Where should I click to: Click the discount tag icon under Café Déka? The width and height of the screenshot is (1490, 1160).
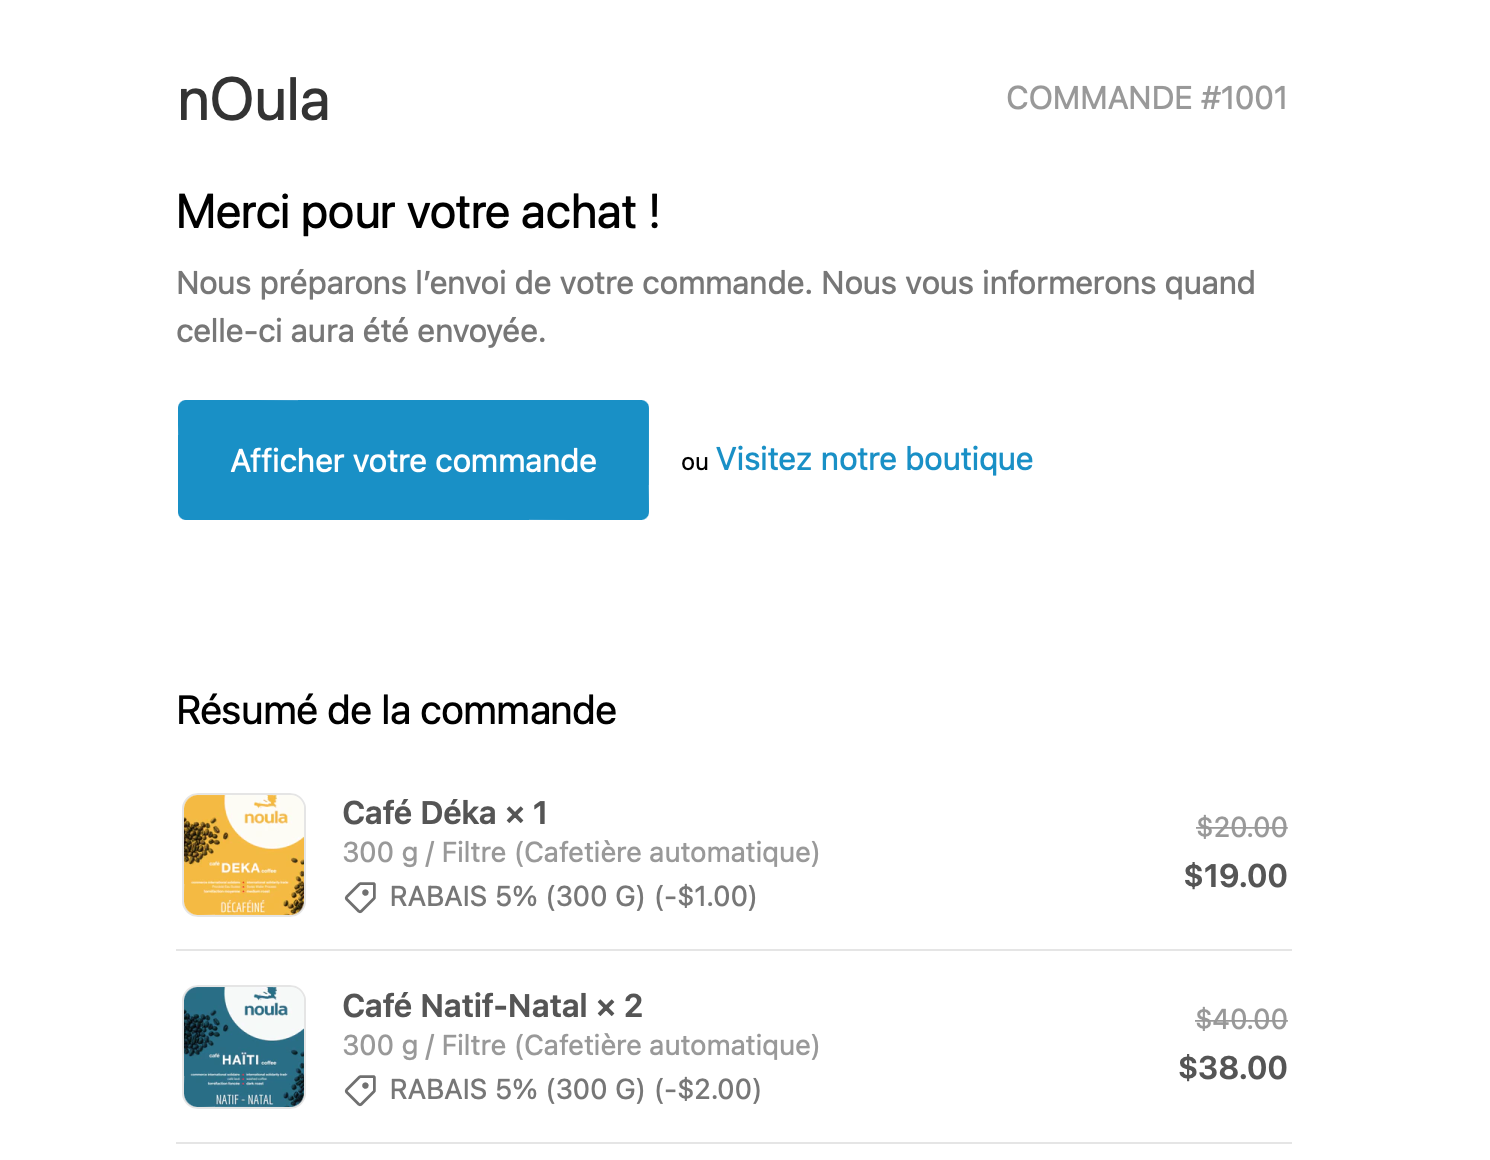tap(360, 897)
